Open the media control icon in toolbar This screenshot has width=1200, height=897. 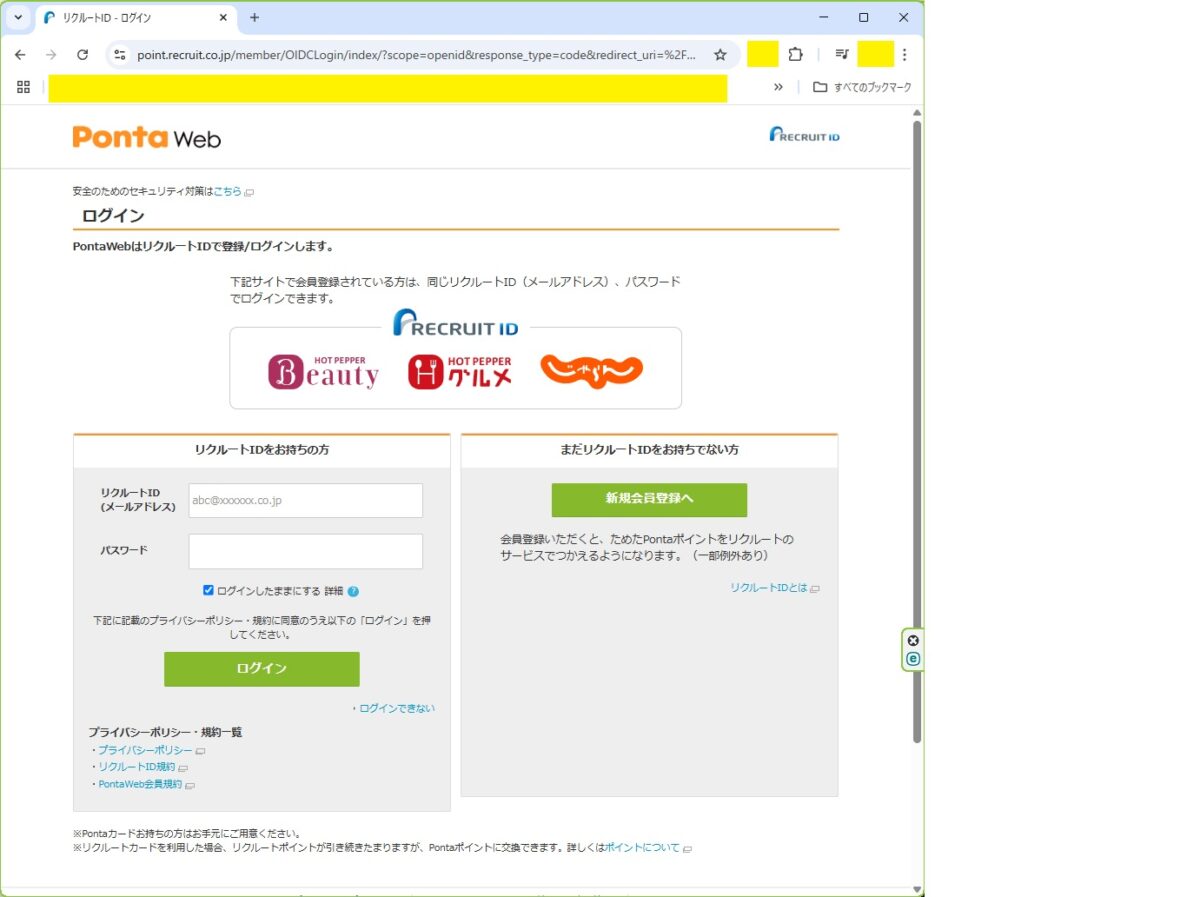842,55
